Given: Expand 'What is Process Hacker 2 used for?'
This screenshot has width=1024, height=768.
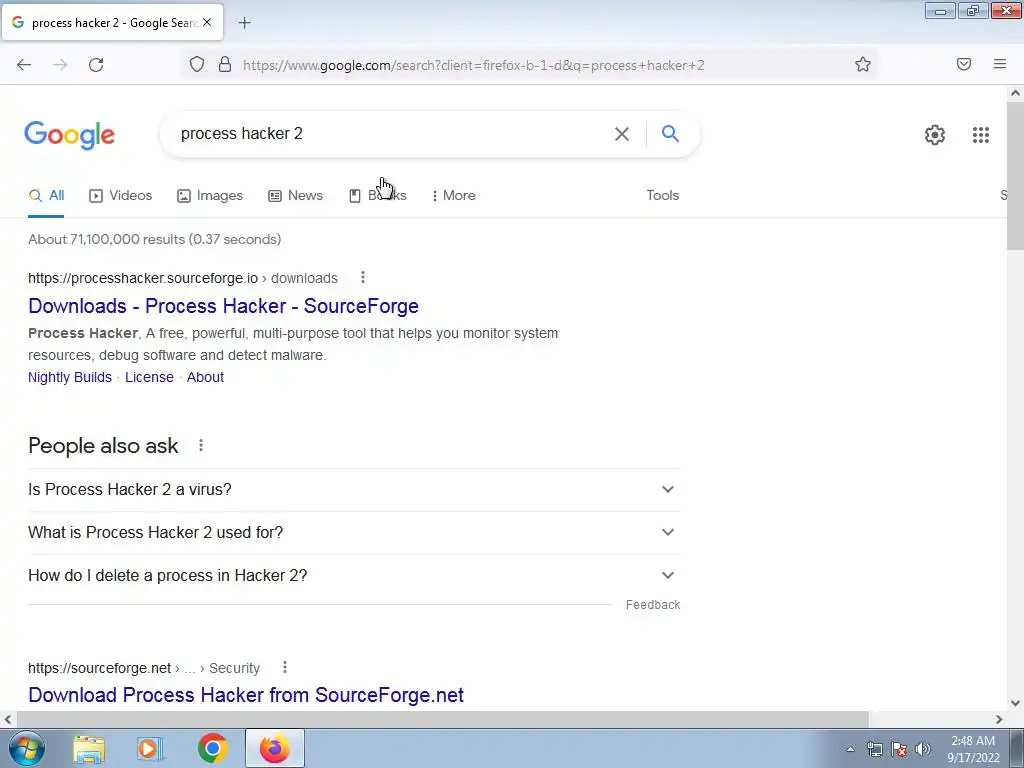Looking at the screenshot, I should 354,533.
